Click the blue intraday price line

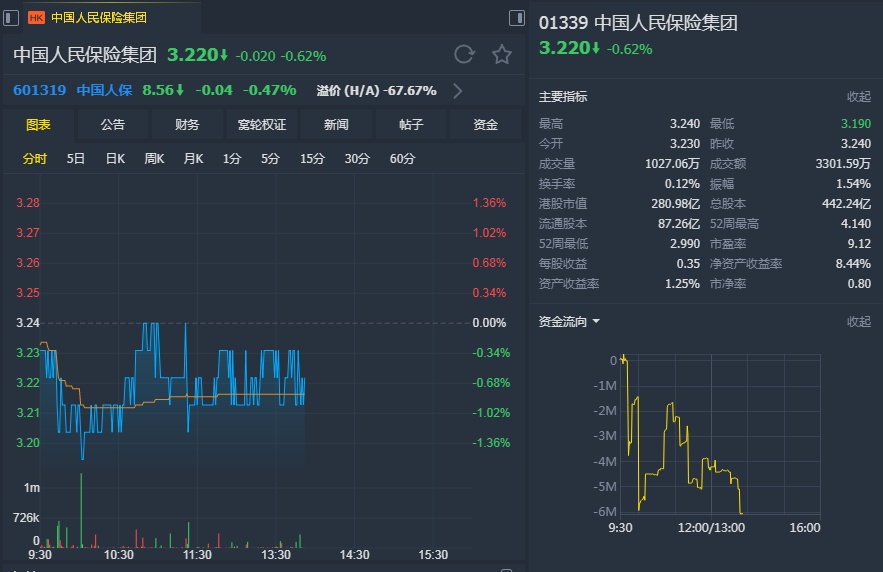172,391
